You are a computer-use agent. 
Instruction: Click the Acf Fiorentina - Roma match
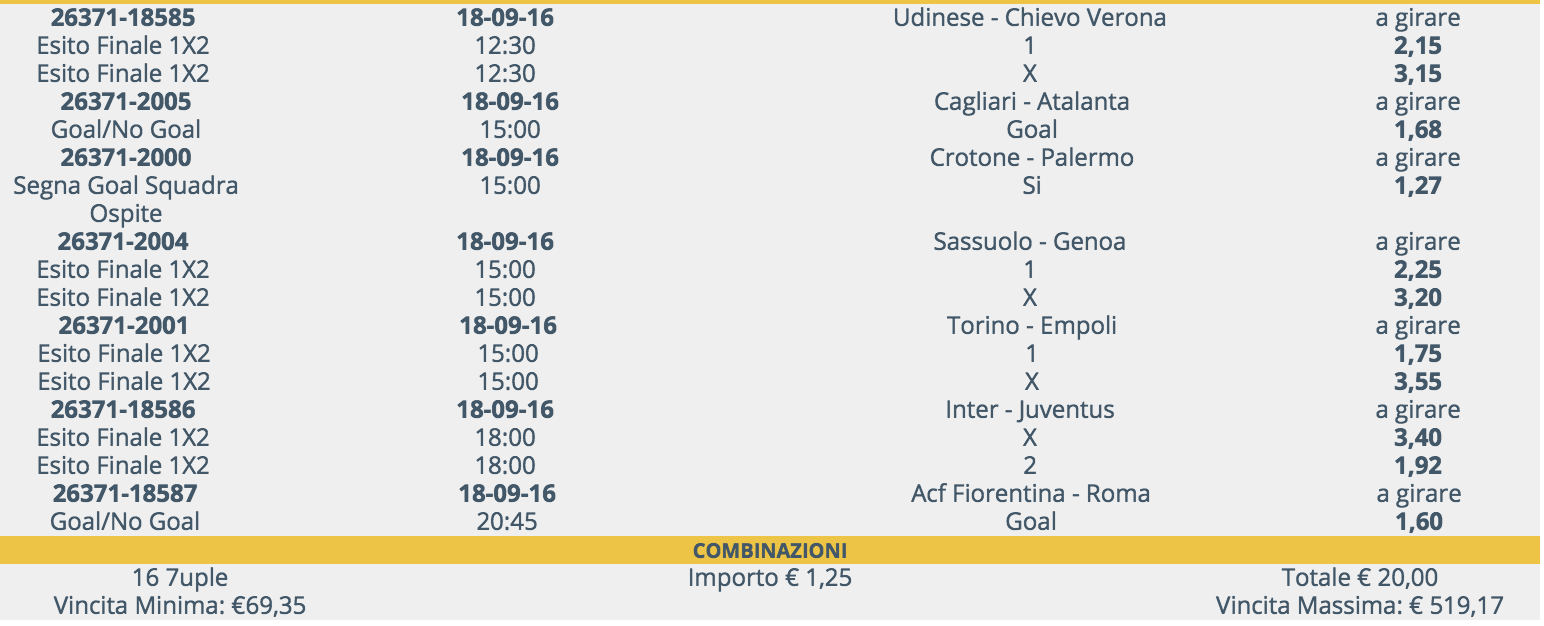1030,494
